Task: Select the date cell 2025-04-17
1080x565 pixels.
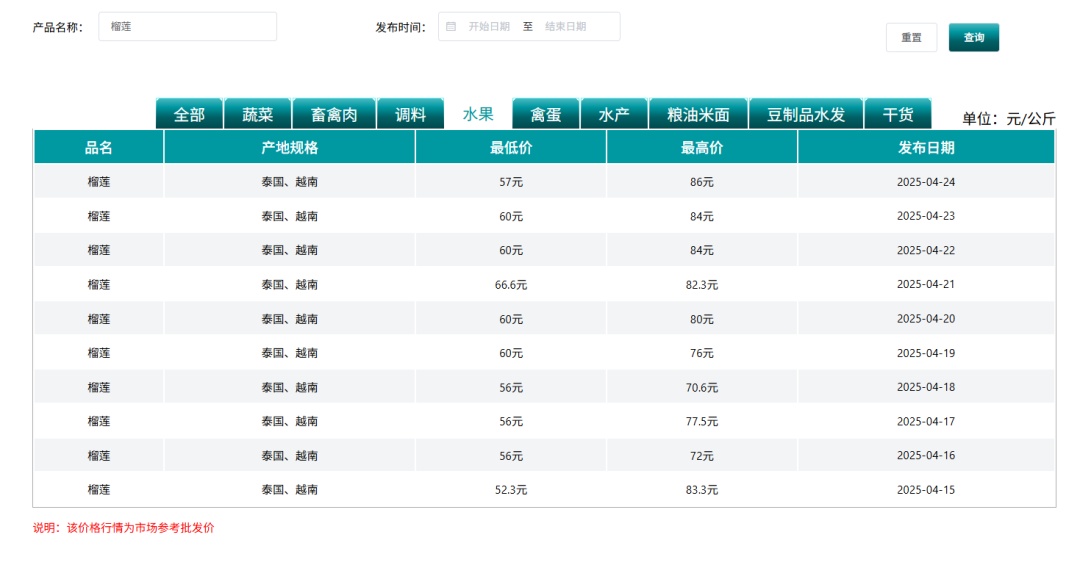Action: tap(926, 421)
